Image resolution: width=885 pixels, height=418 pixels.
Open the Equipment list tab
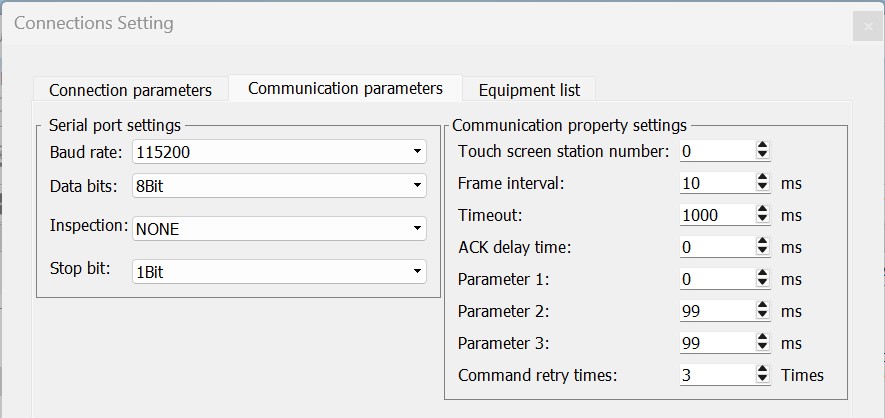coord(529,90)
